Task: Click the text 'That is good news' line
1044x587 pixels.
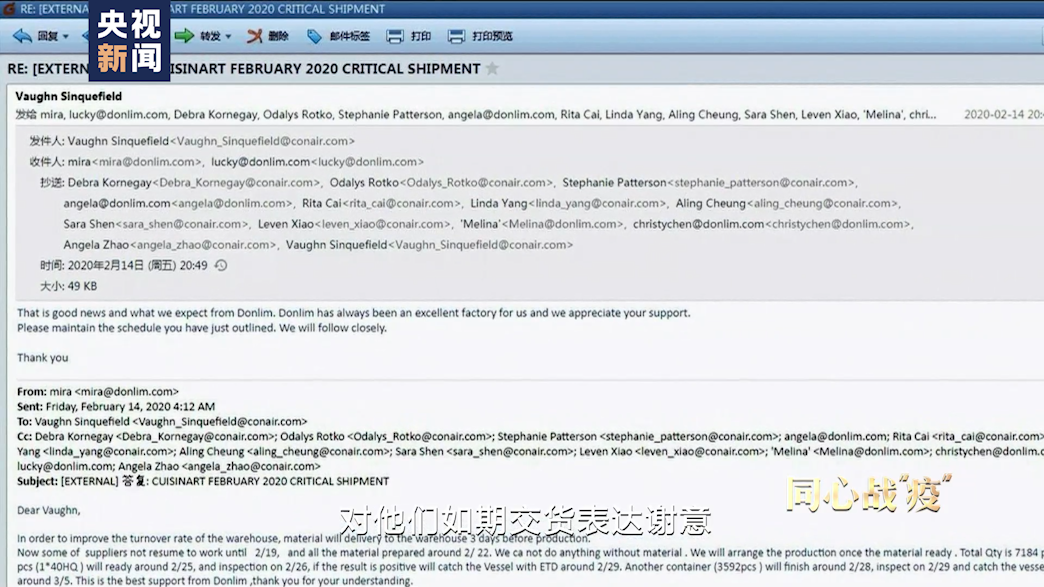Action: tap(354, 313)
